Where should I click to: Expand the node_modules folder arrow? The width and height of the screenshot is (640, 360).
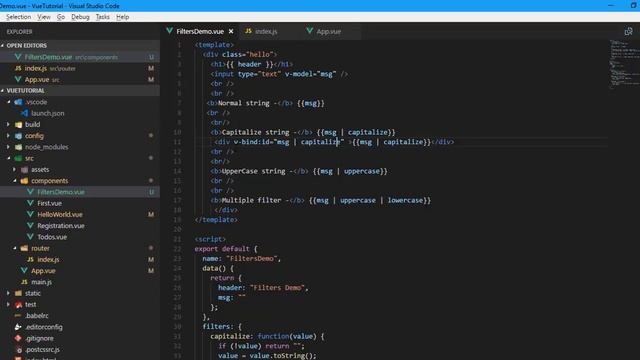9,147
